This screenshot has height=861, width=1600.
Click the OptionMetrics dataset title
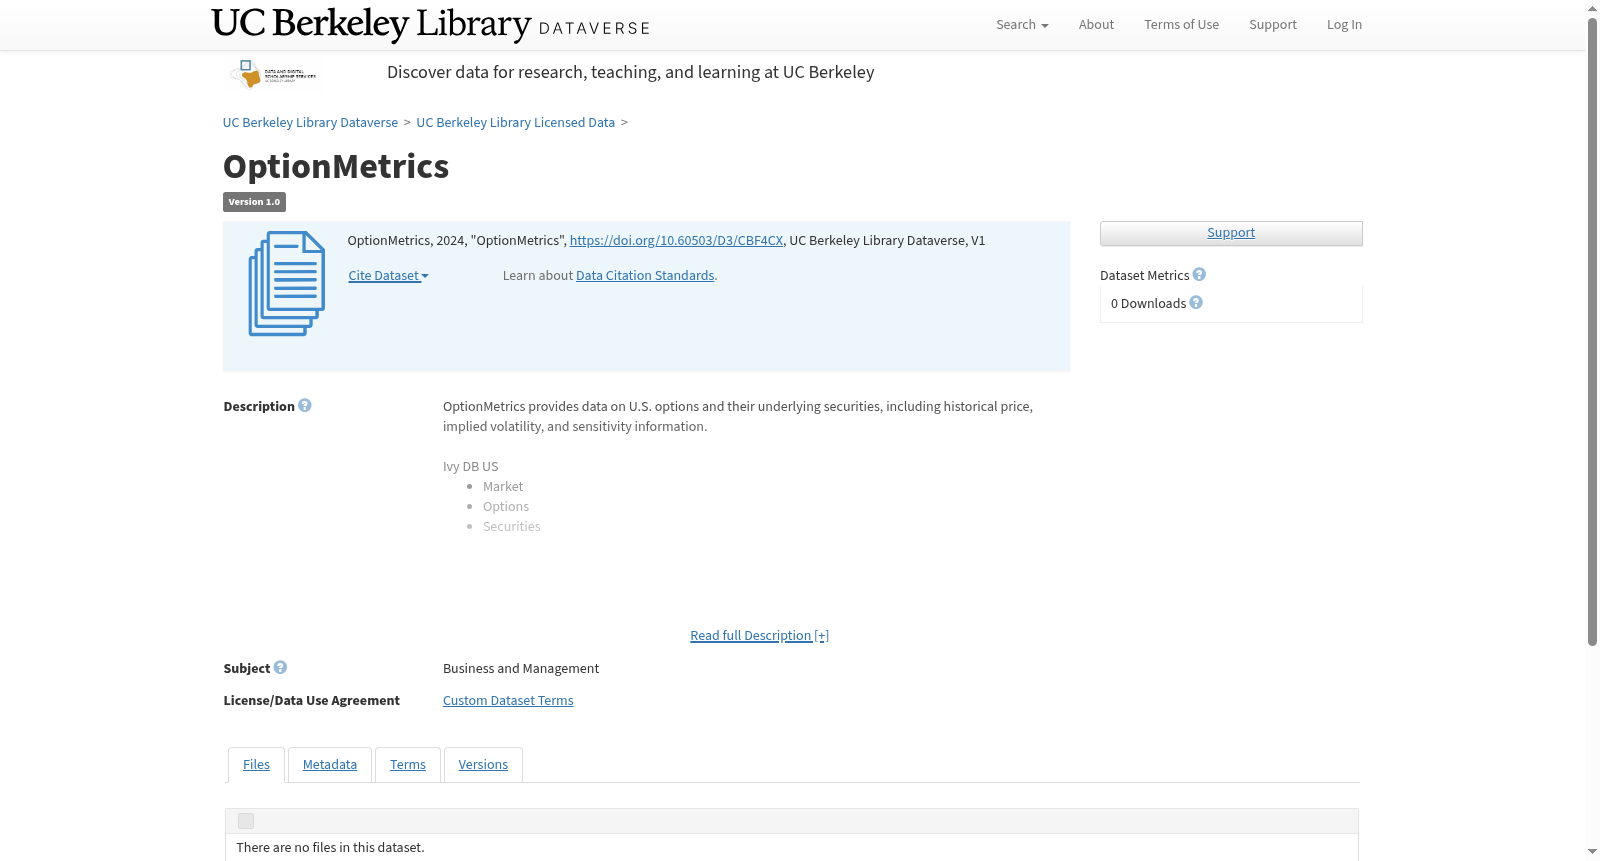(336, 166)
